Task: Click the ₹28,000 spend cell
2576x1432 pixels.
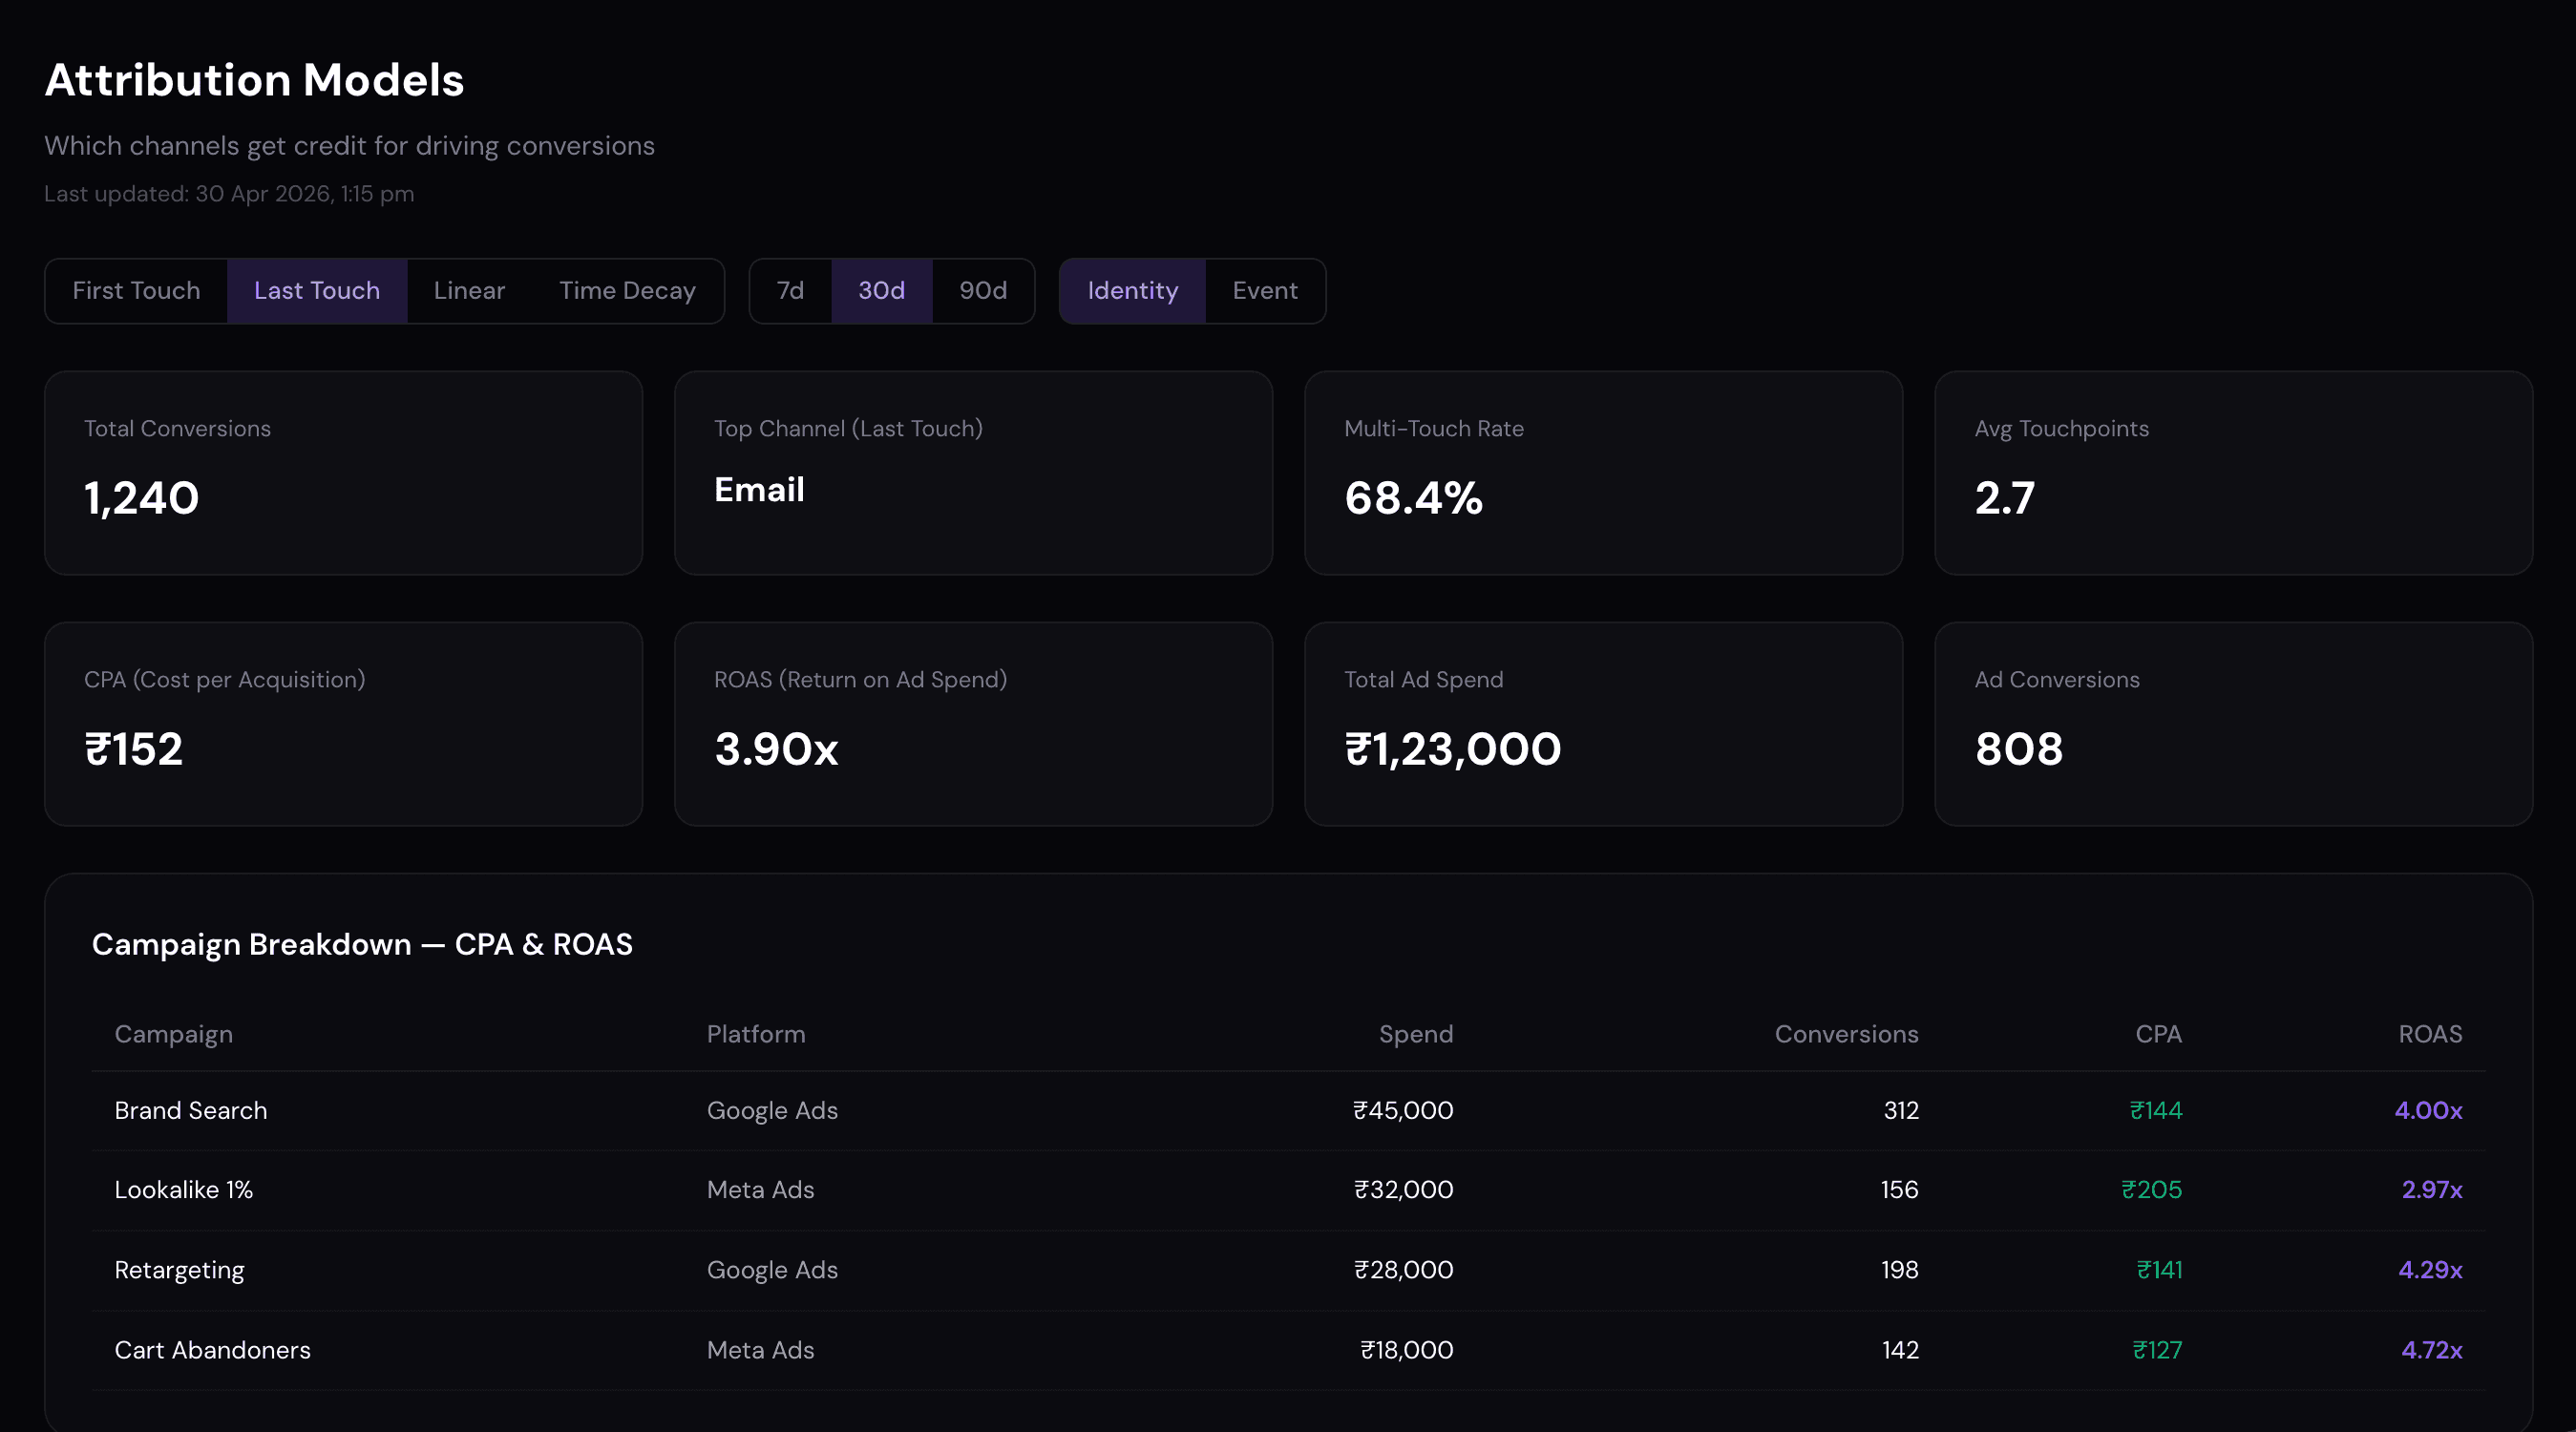Action: (1403, 1270)
